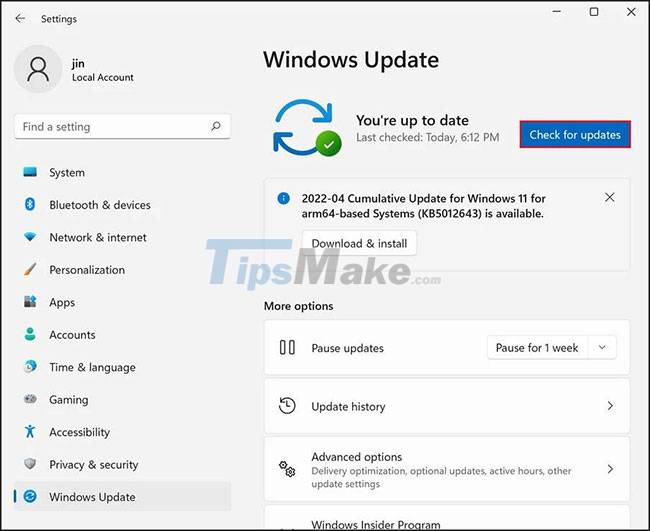Click 'Delivery optimization, optional updates' description
Viewport: 650px width, 531px height.
coord(441,477)
